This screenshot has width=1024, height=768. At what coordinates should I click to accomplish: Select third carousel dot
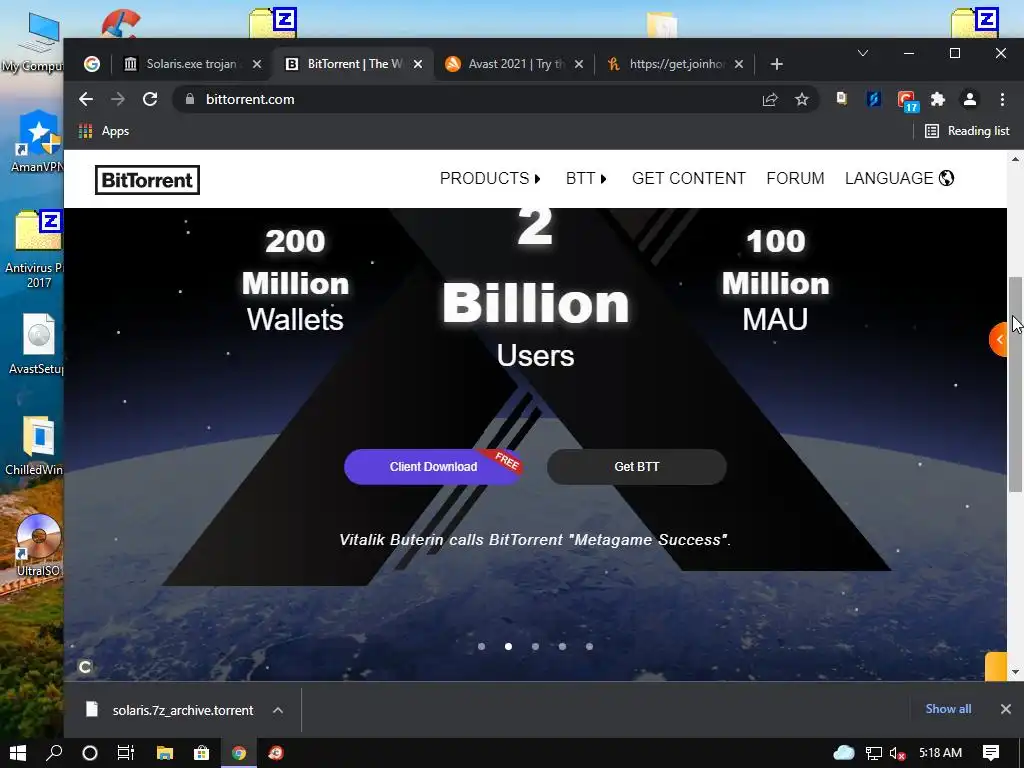536,647
